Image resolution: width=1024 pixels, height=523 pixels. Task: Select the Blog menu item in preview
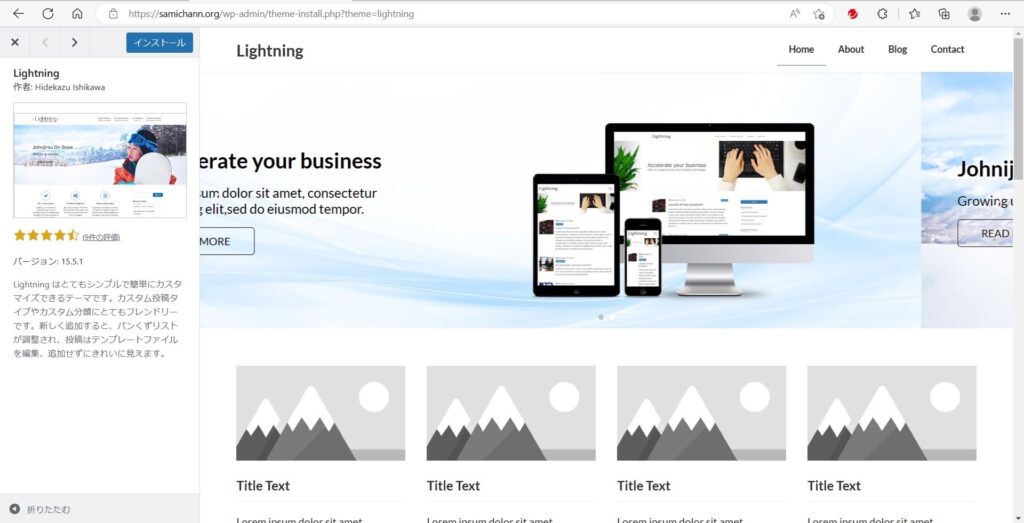[x=897, y=49]
